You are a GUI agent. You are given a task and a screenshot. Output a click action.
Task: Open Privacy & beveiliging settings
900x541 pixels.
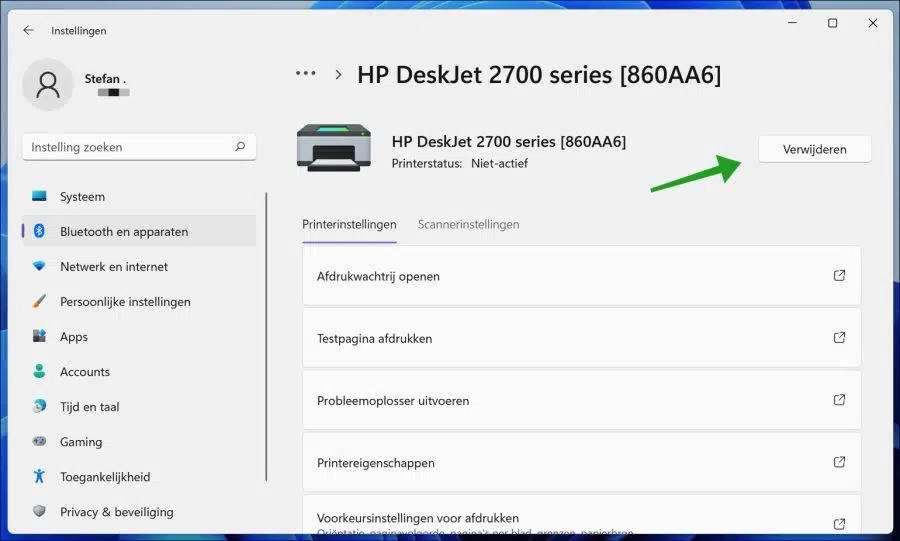[139, 512]
